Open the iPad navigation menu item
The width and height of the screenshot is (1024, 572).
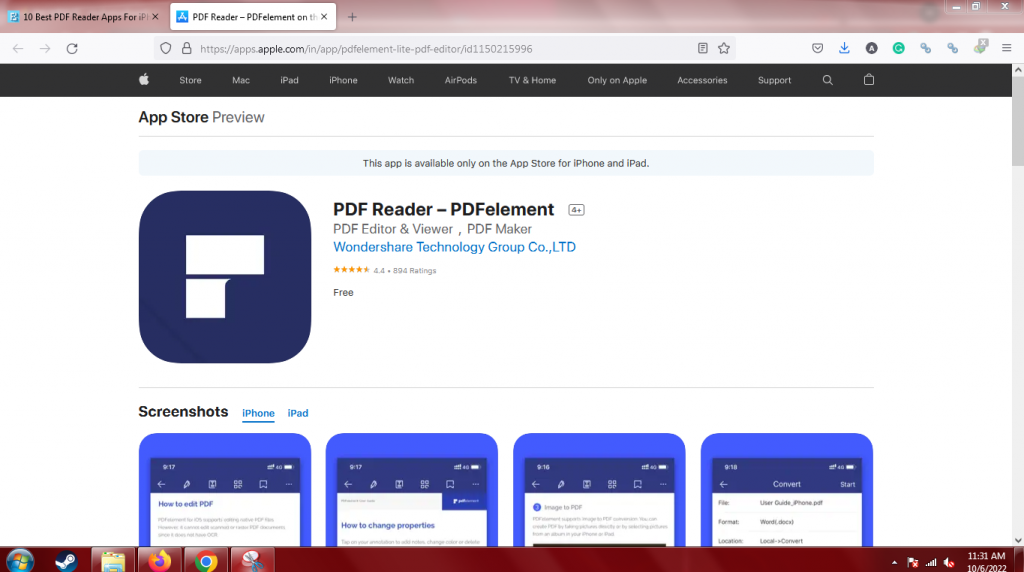coord(289,80)
